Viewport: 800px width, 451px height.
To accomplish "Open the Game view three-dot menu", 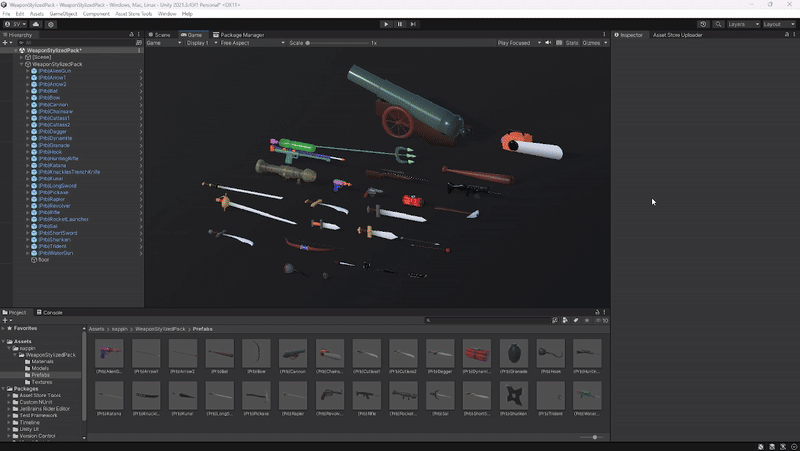I will click(604, 35).
